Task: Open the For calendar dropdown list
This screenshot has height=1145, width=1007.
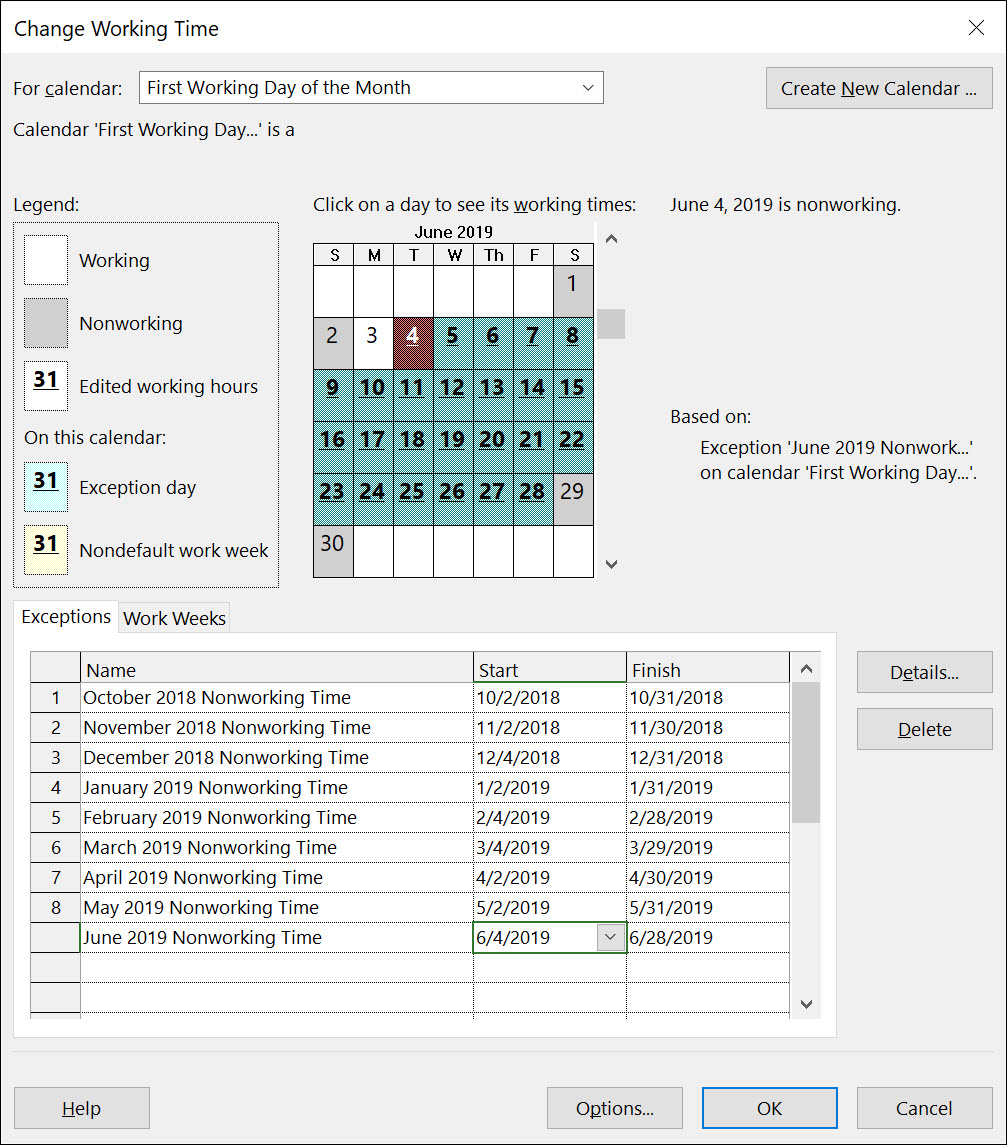Action: [588, 88]
